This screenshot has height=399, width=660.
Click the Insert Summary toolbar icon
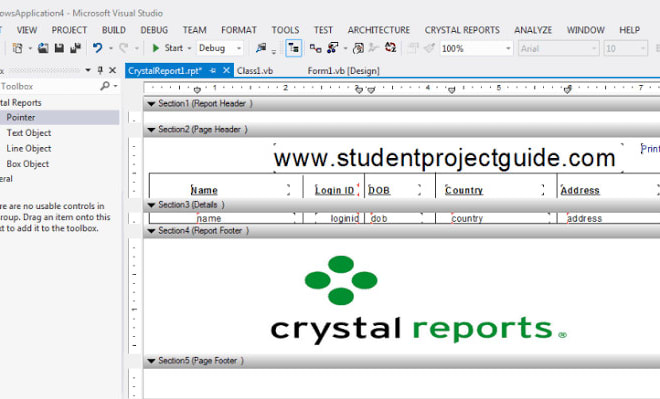[x=333, y=48]
